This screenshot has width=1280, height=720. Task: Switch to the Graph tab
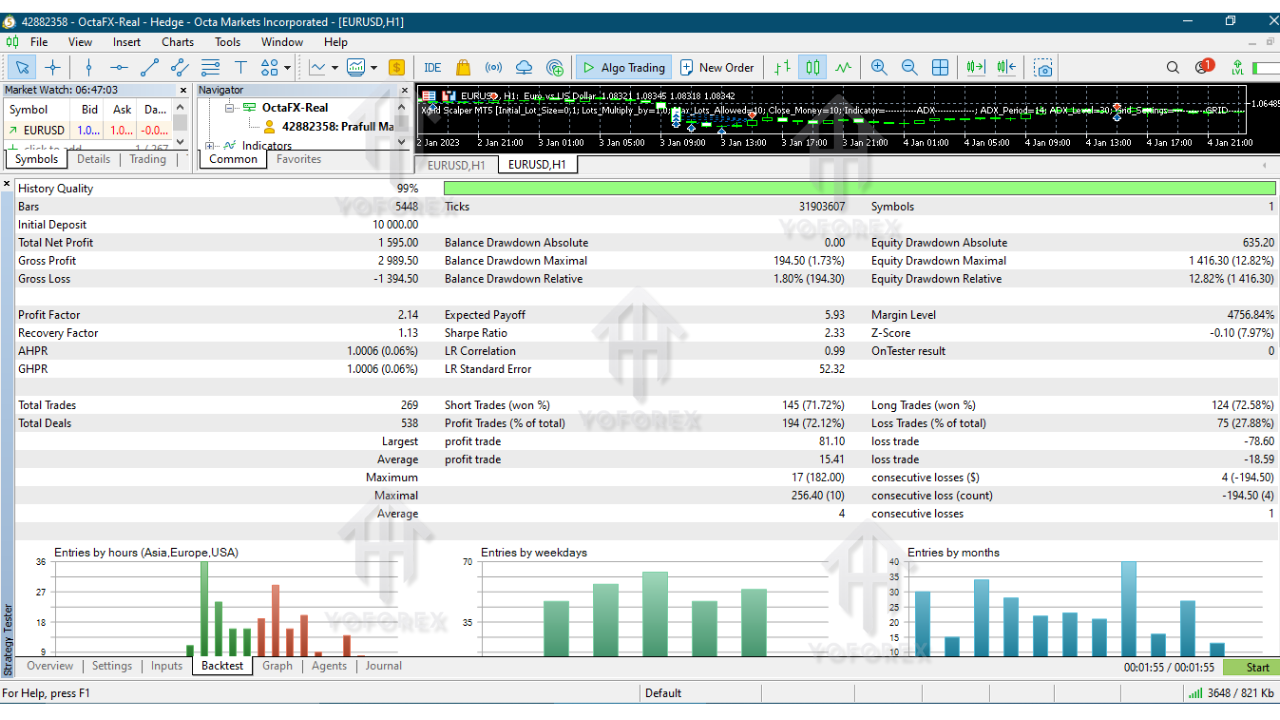tap(277, 666)
